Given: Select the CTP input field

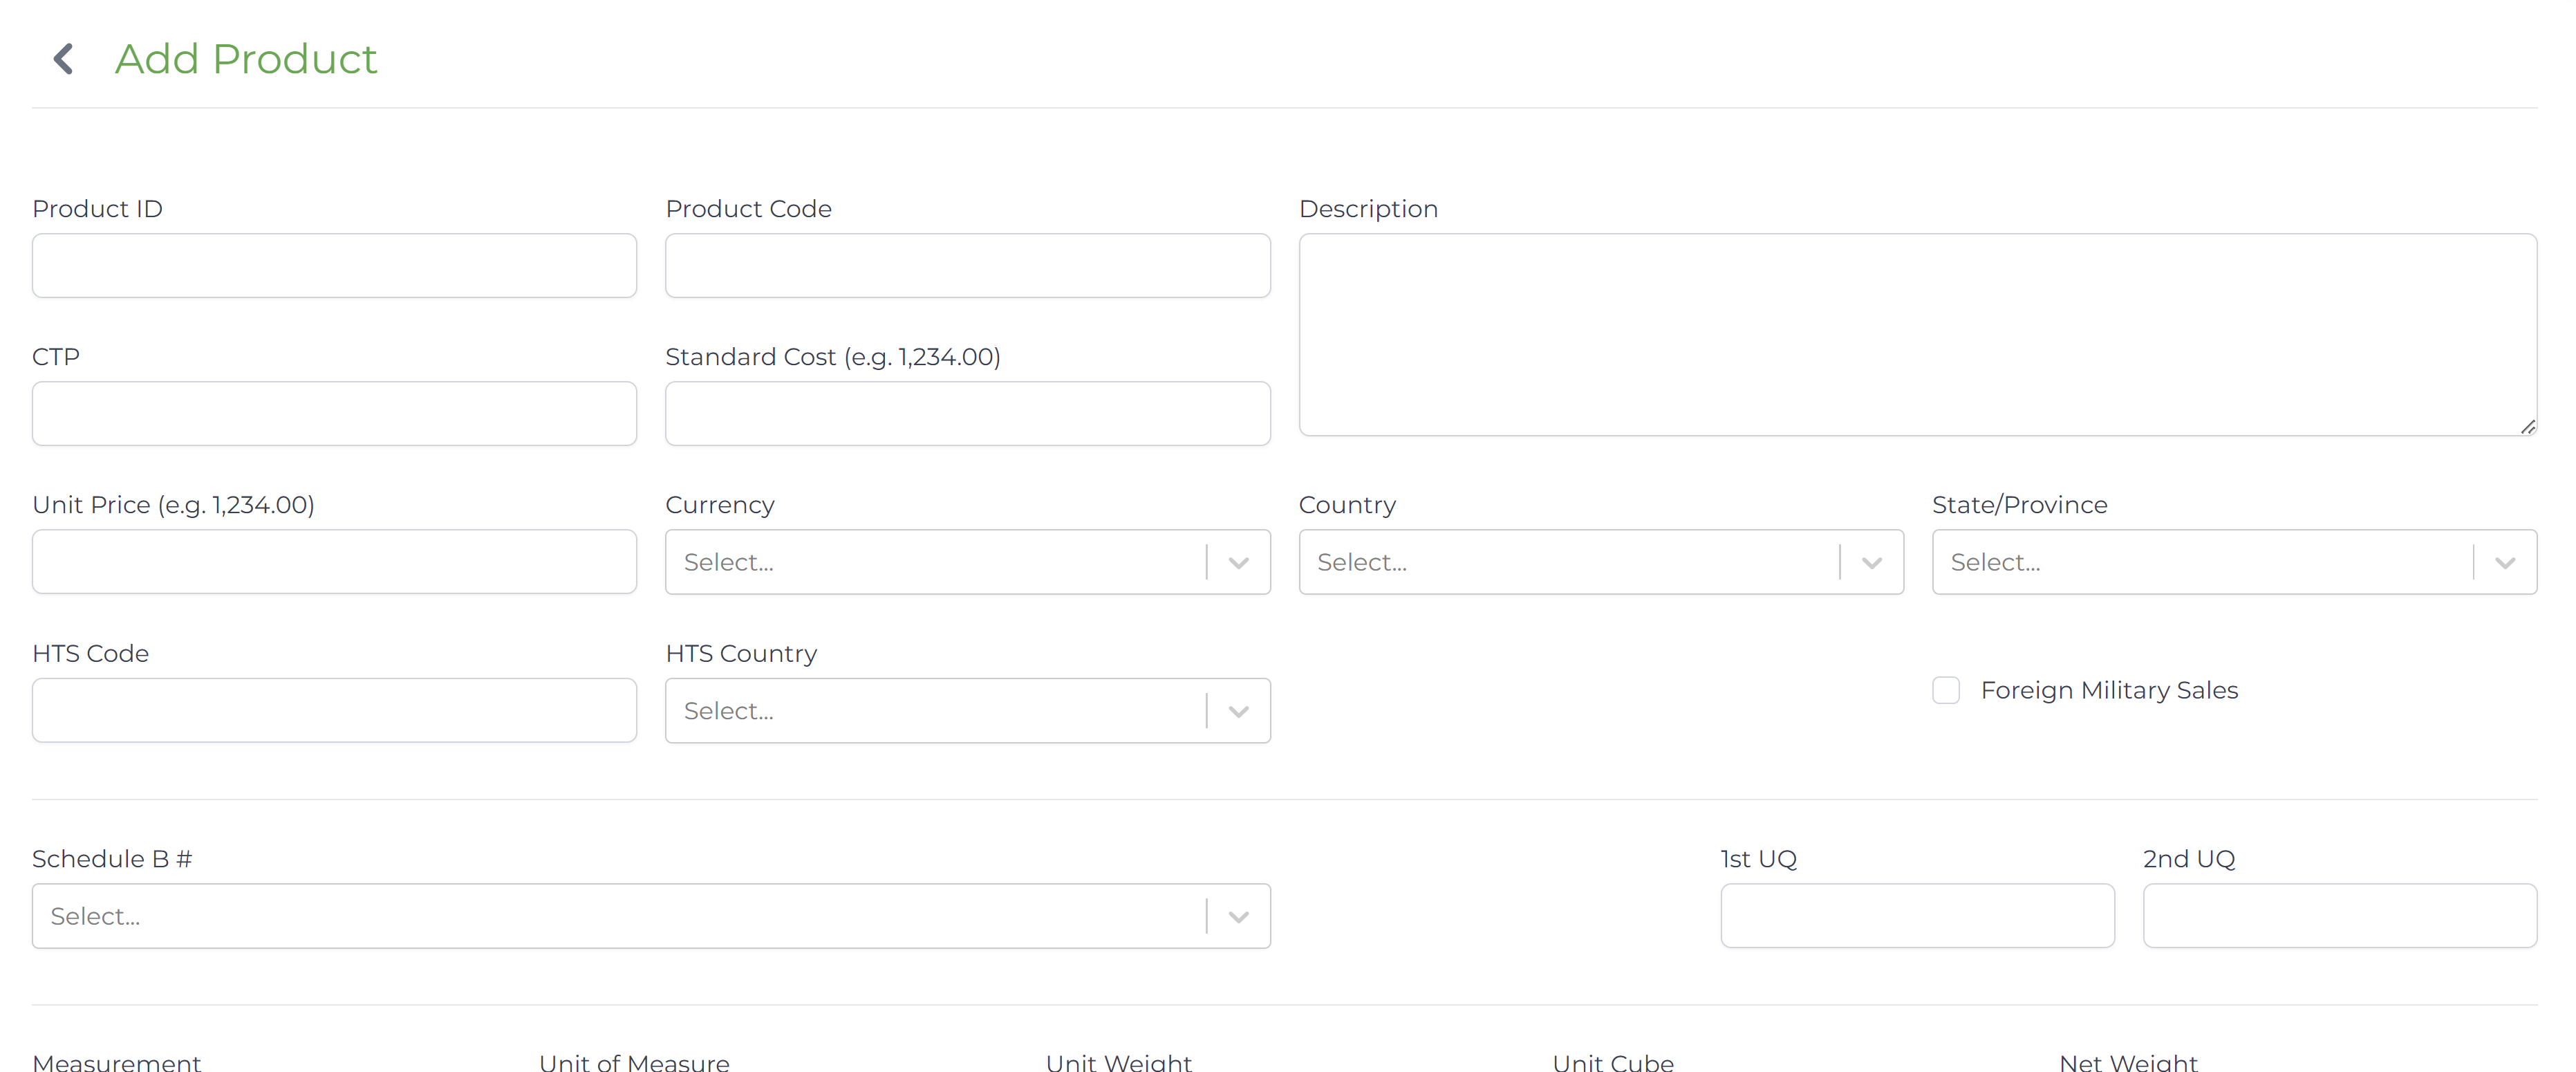Looking at the screenshot, I should coord(334,413).
